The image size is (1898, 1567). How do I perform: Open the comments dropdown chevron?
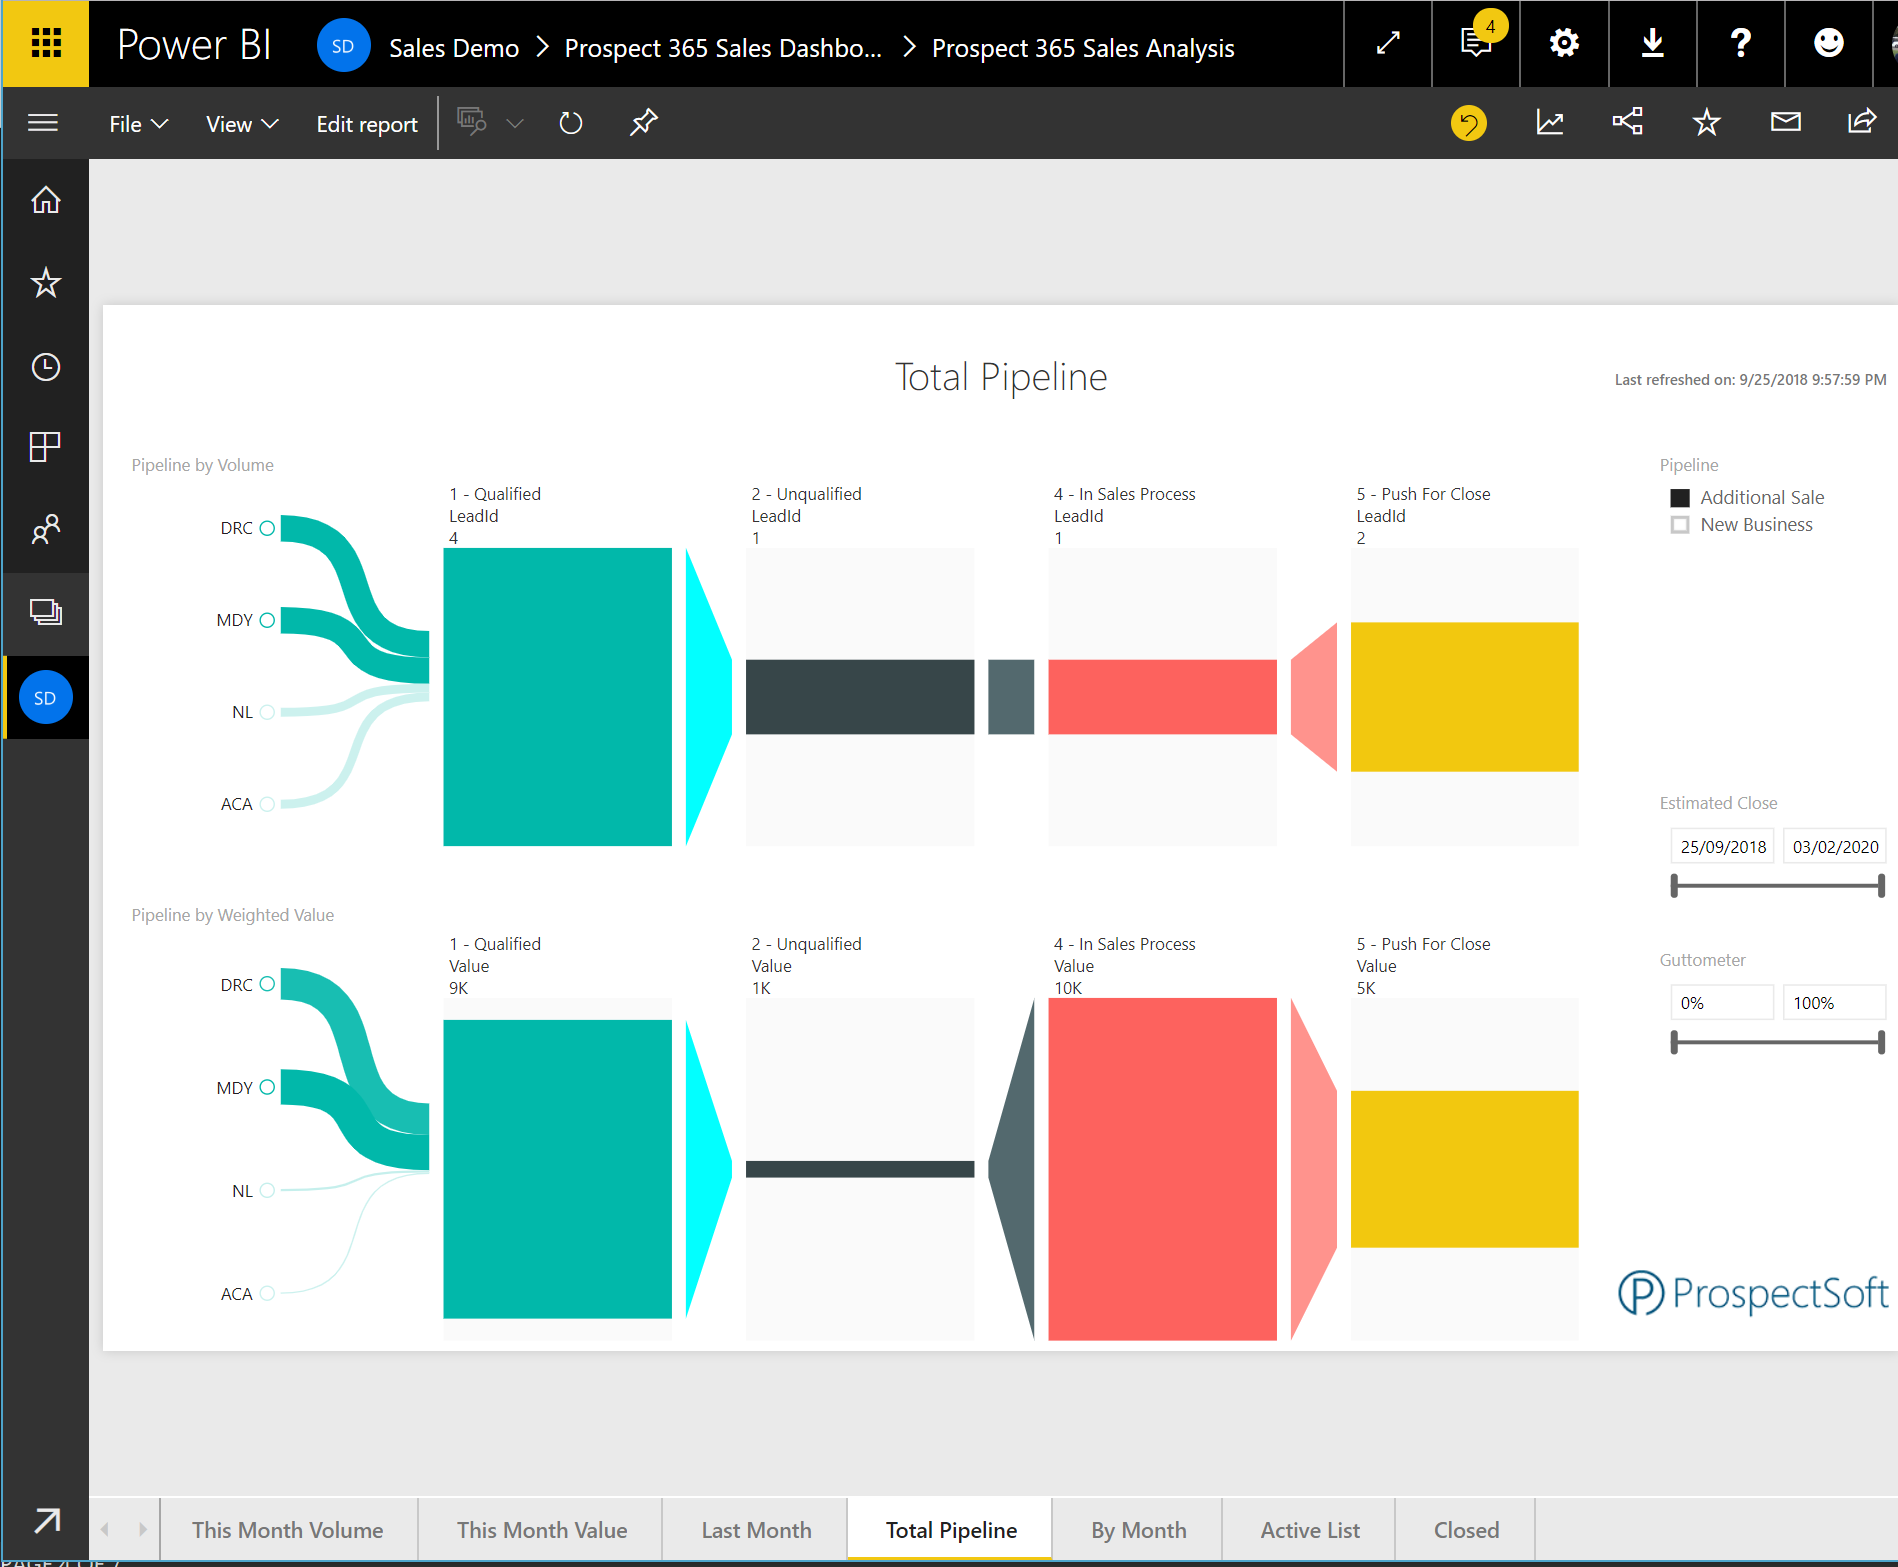pos(516,123)
